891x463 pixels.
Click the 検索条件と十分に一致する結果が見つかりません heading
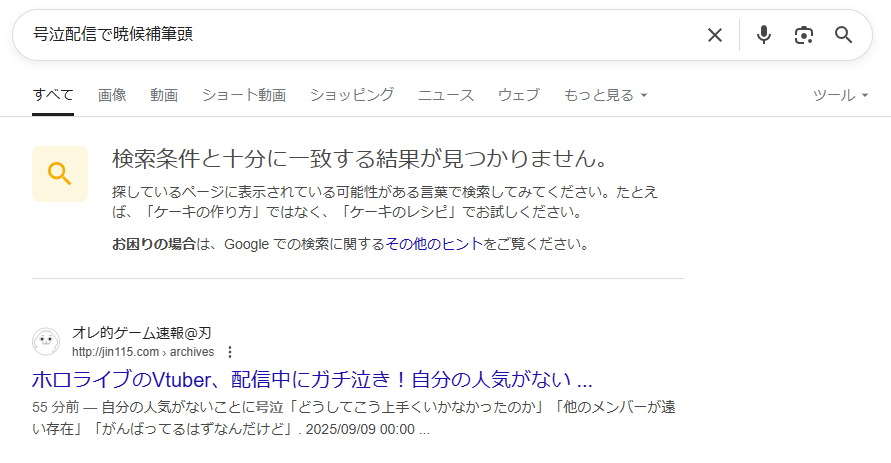point(361,158)
